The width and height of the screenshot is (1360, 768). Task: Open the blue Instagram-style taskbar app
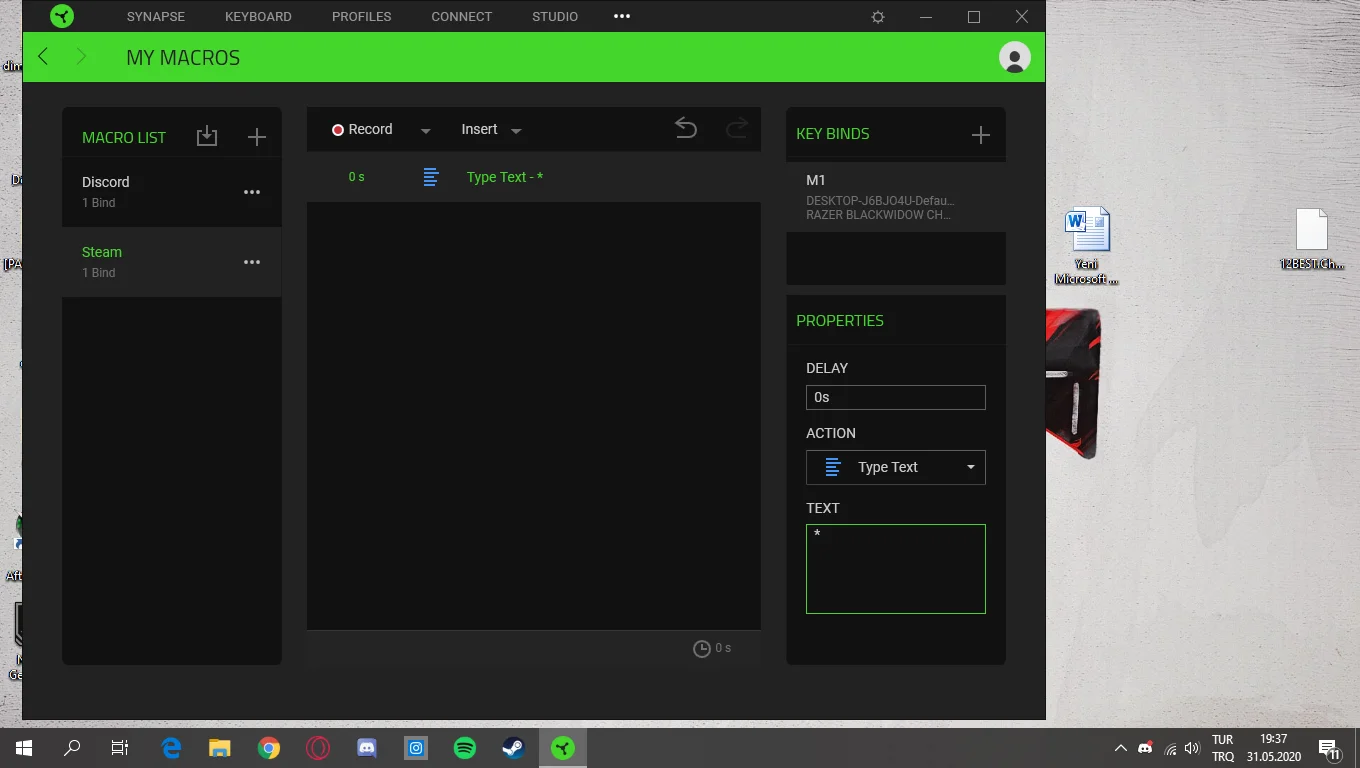tap(416, 748)
